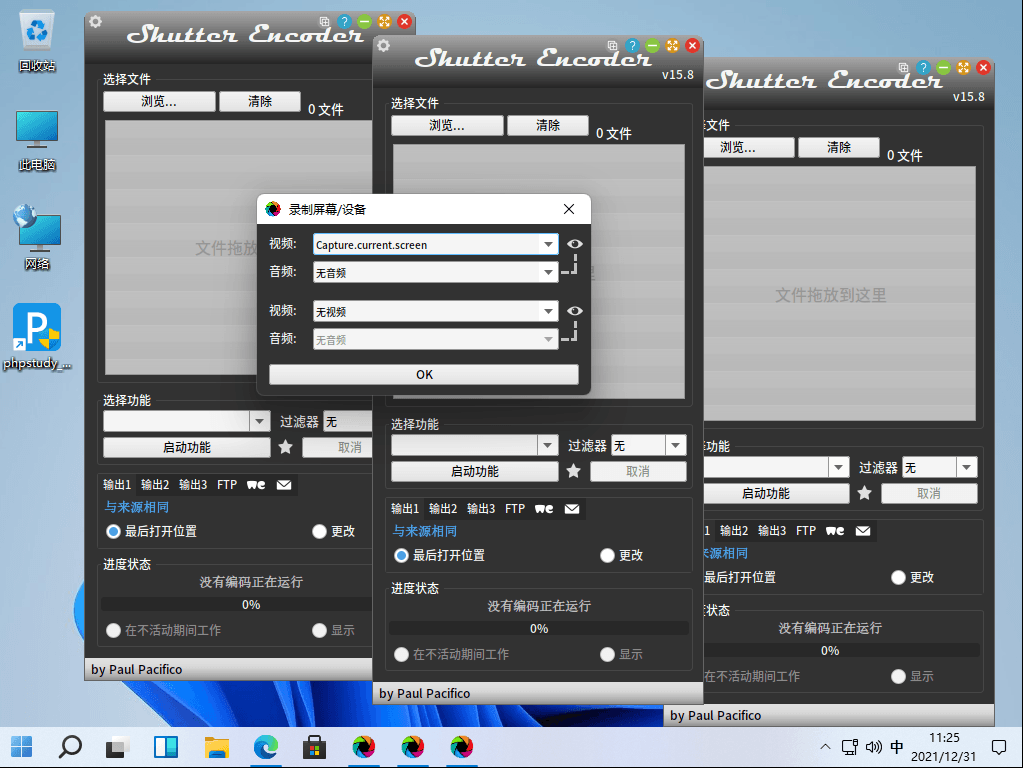Click 清除 button in middle window
This screenshot has width=1023, height=768.
coord(548,126)
